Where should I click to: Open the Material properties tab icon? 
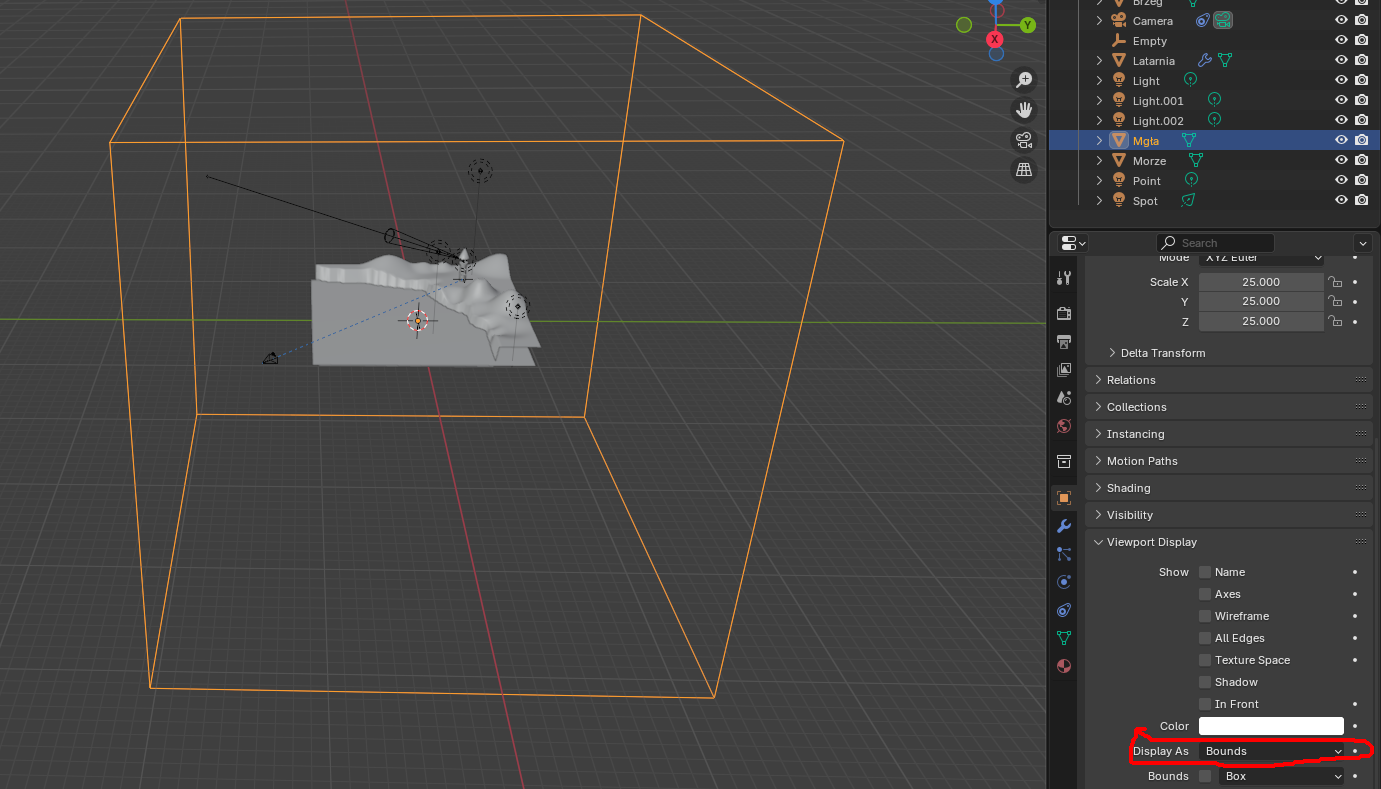click(1064, 666)
